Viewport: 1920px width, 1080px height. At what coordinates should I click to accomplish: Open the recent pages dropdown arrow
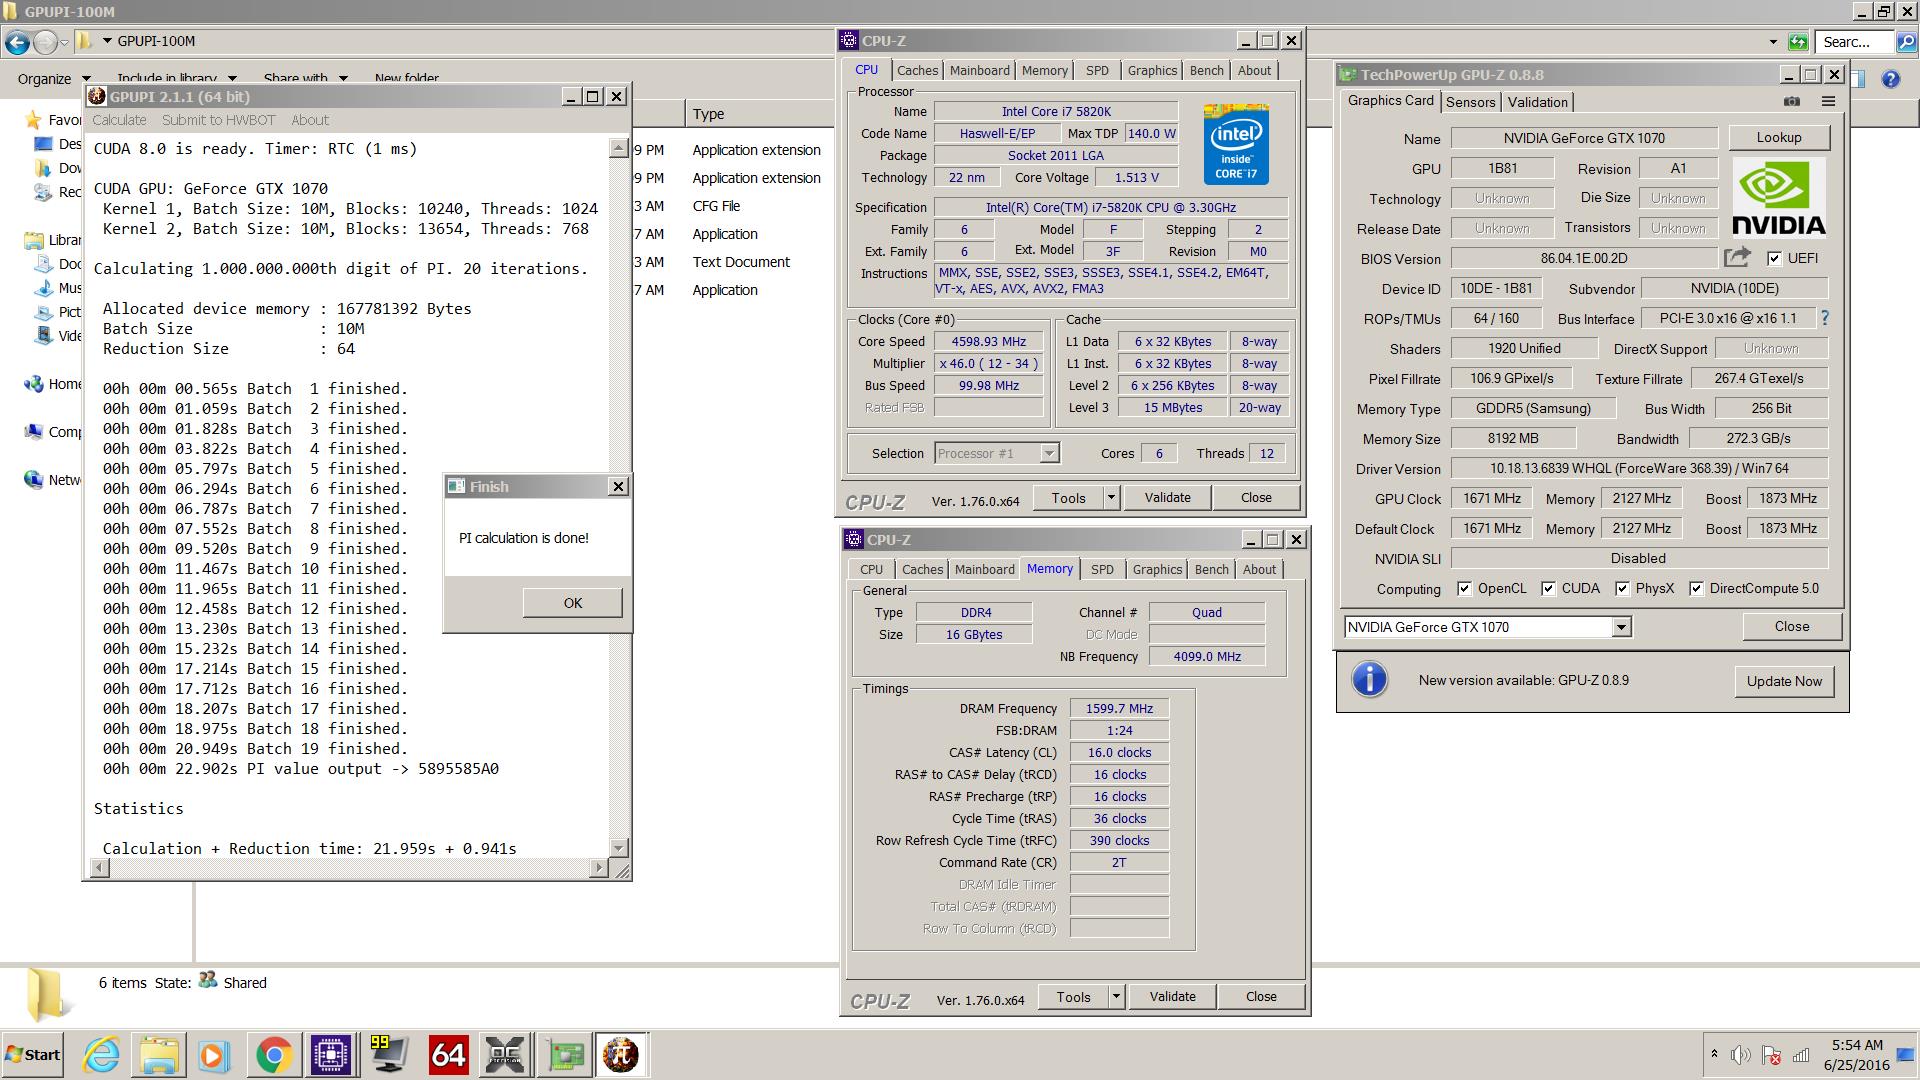pyautogui.click(x=64, y=42)
